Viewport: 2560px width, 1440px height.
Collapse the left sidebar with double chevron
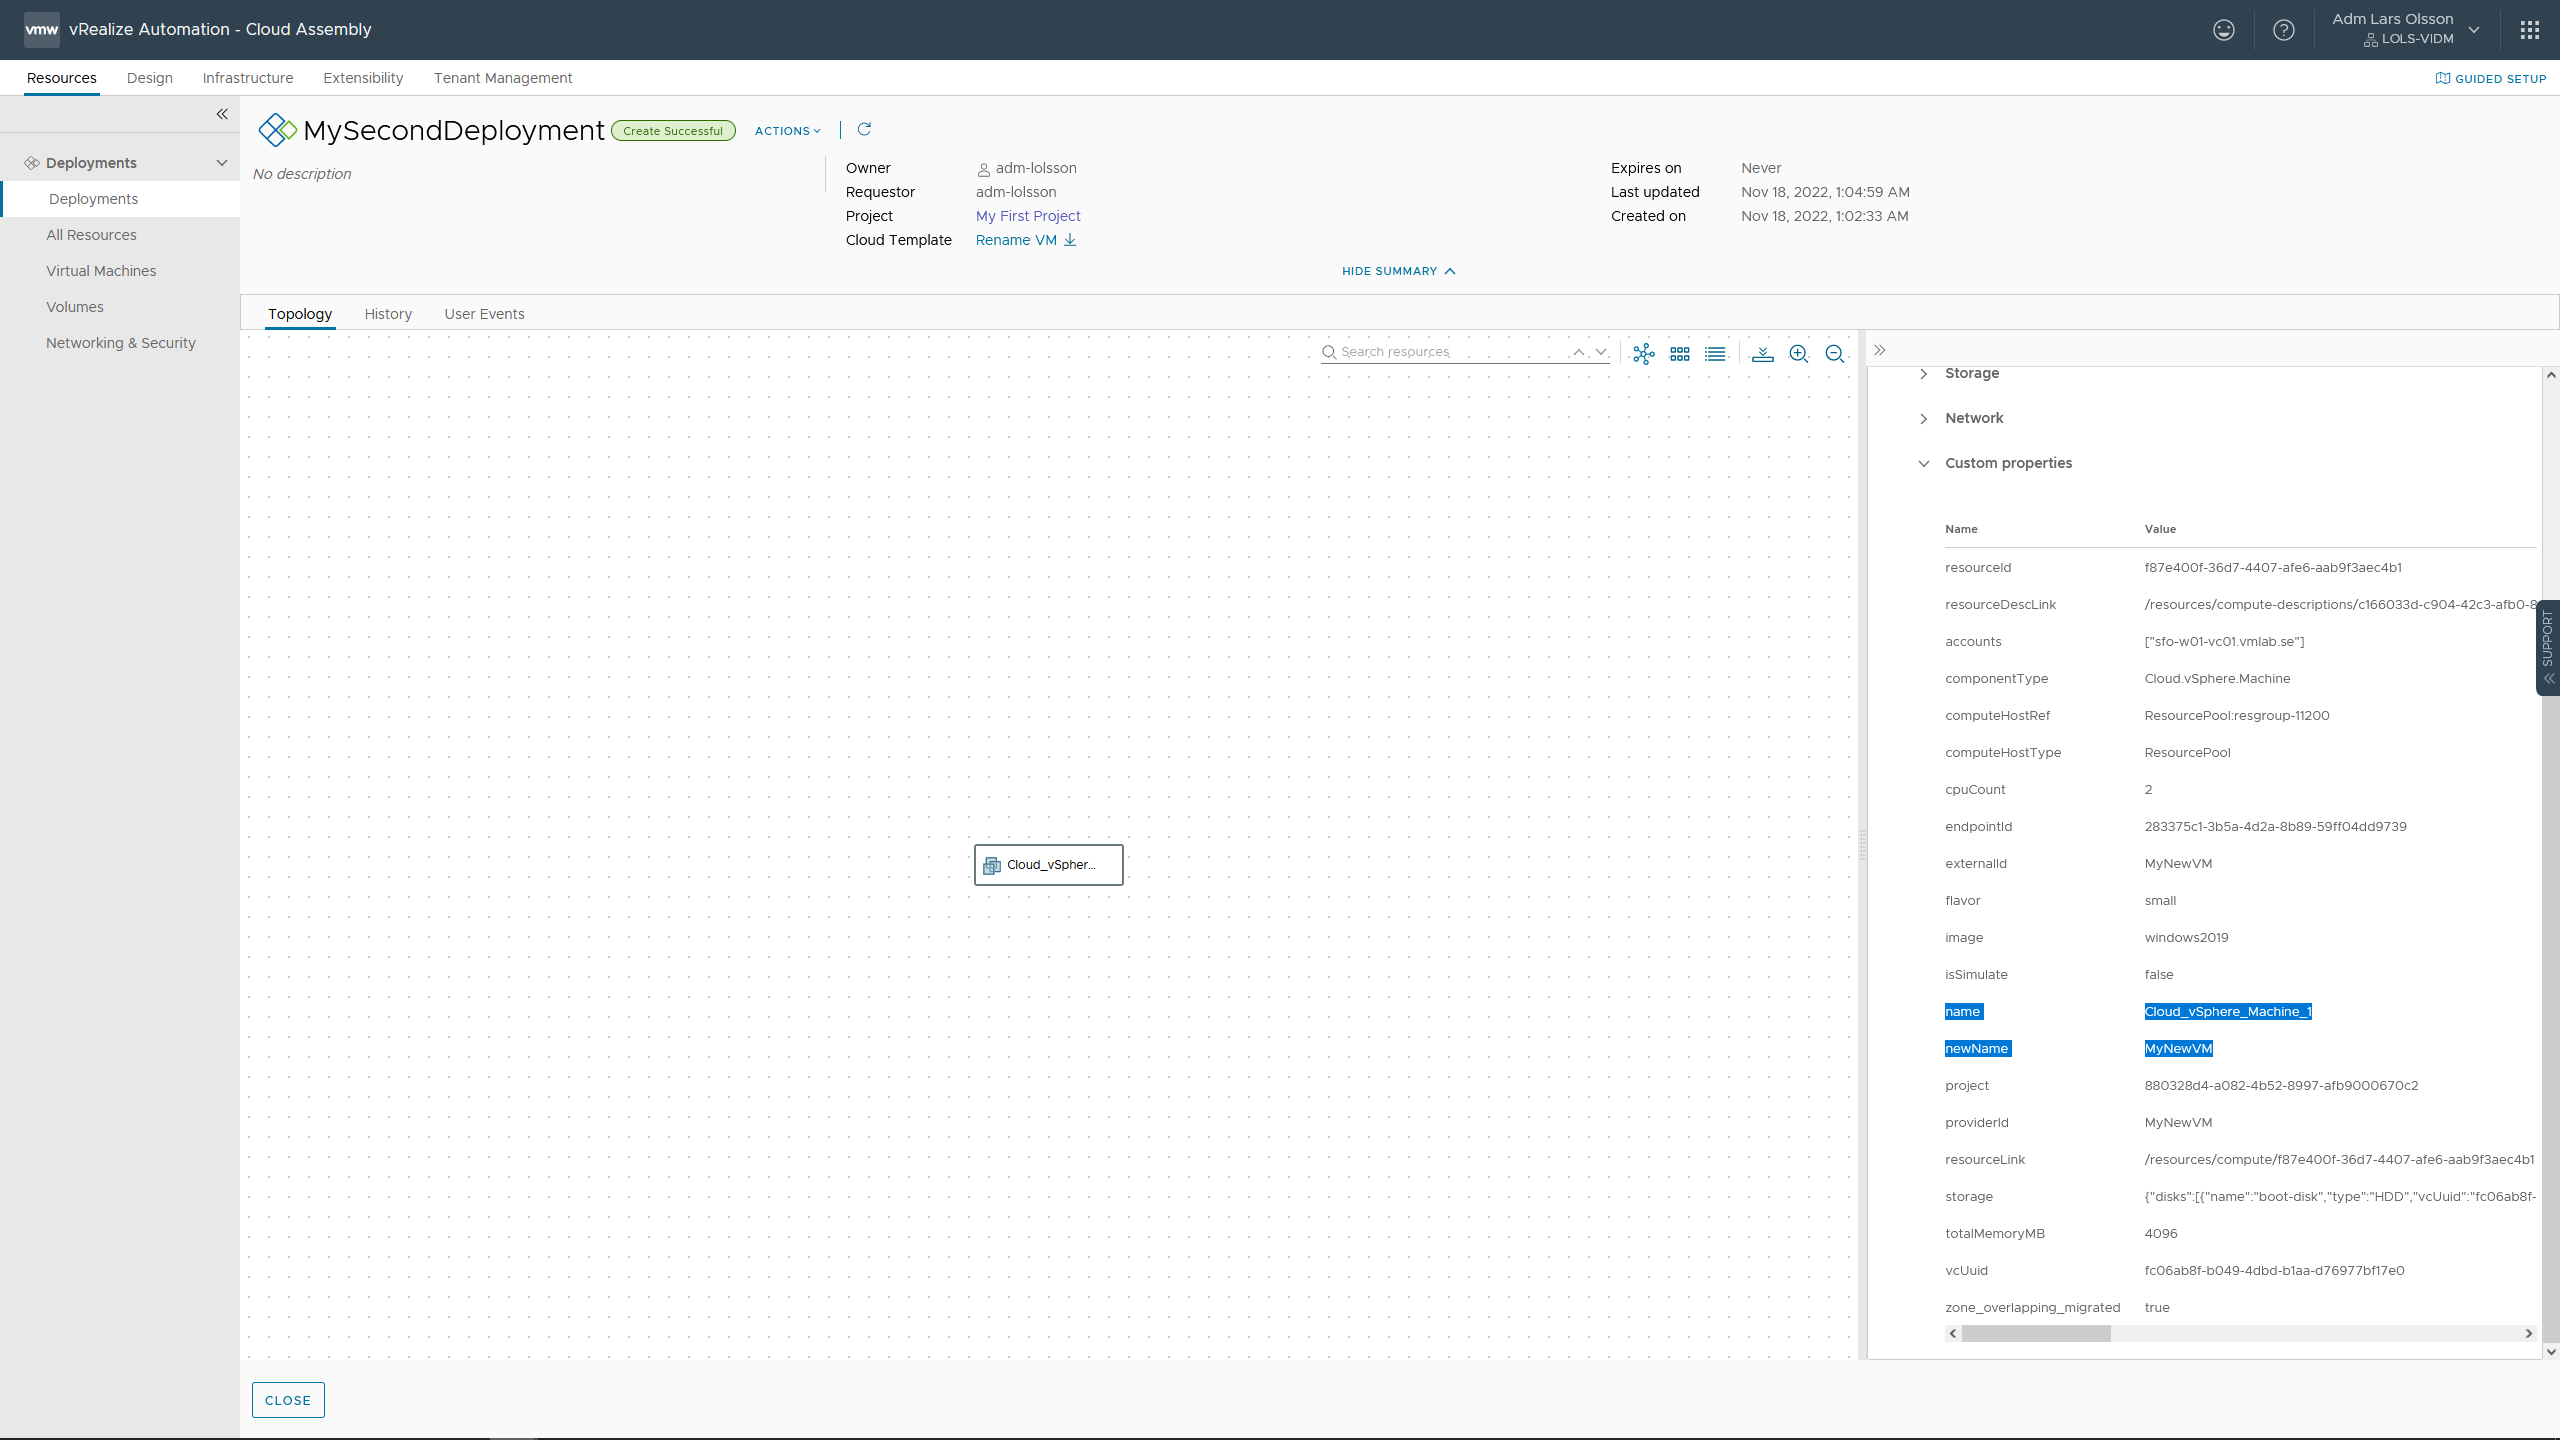222,114
